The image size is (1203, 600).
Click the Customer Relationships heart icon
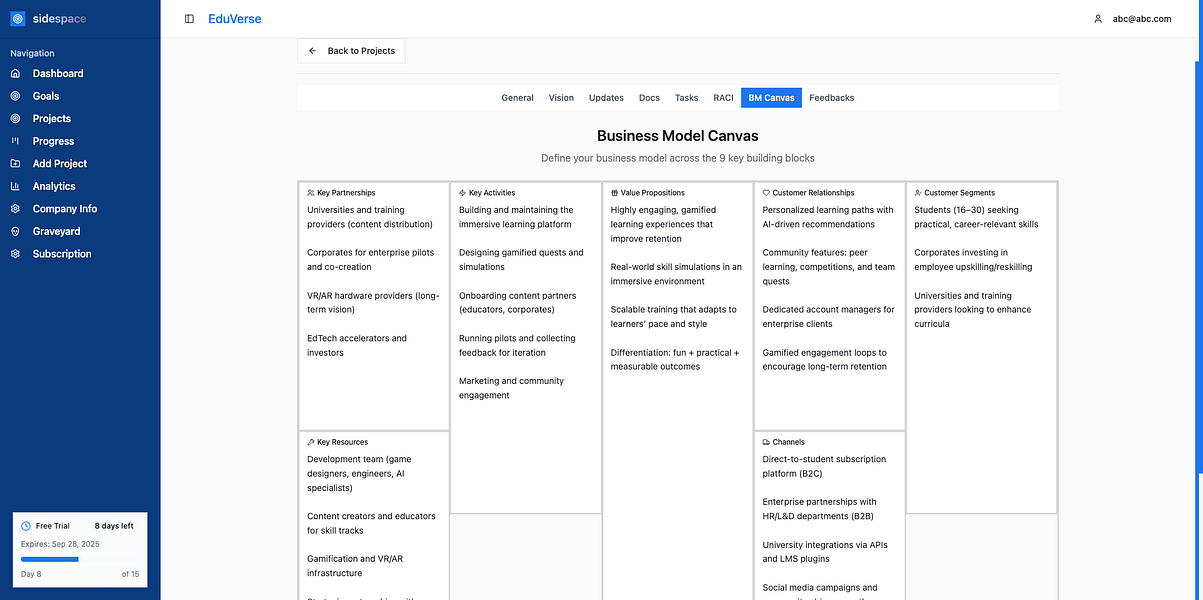[x=766, y=193]
